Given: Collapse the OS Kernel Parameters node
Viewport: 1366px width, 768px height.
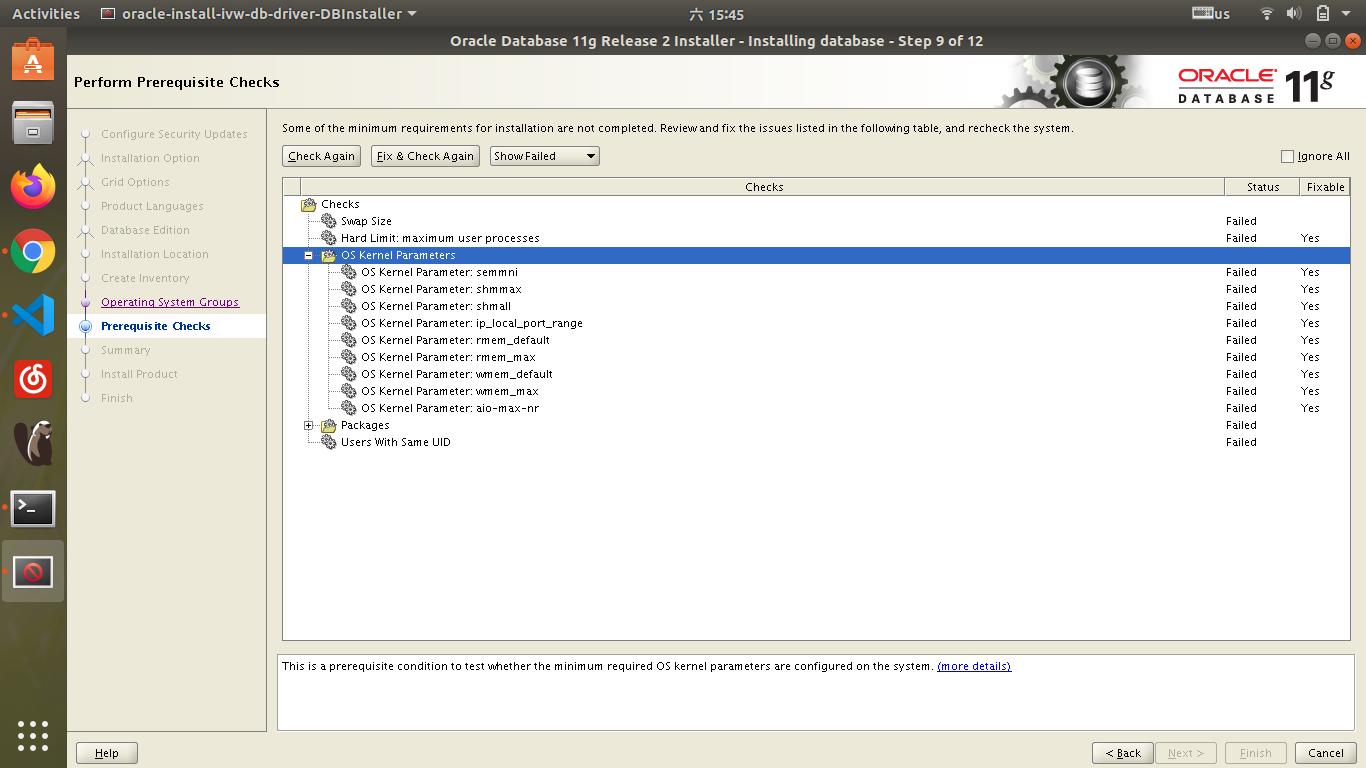Looking at the screenshot, I should (x=308, y=255).
